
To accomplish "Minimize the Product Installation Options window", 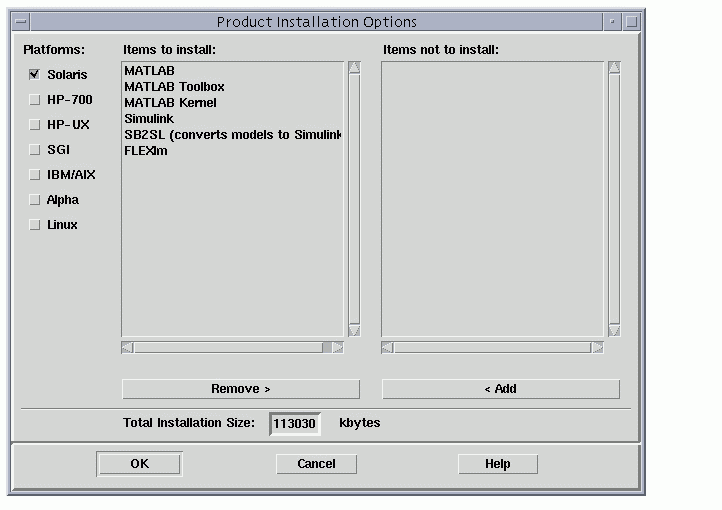I will click(x=612, y=22).
